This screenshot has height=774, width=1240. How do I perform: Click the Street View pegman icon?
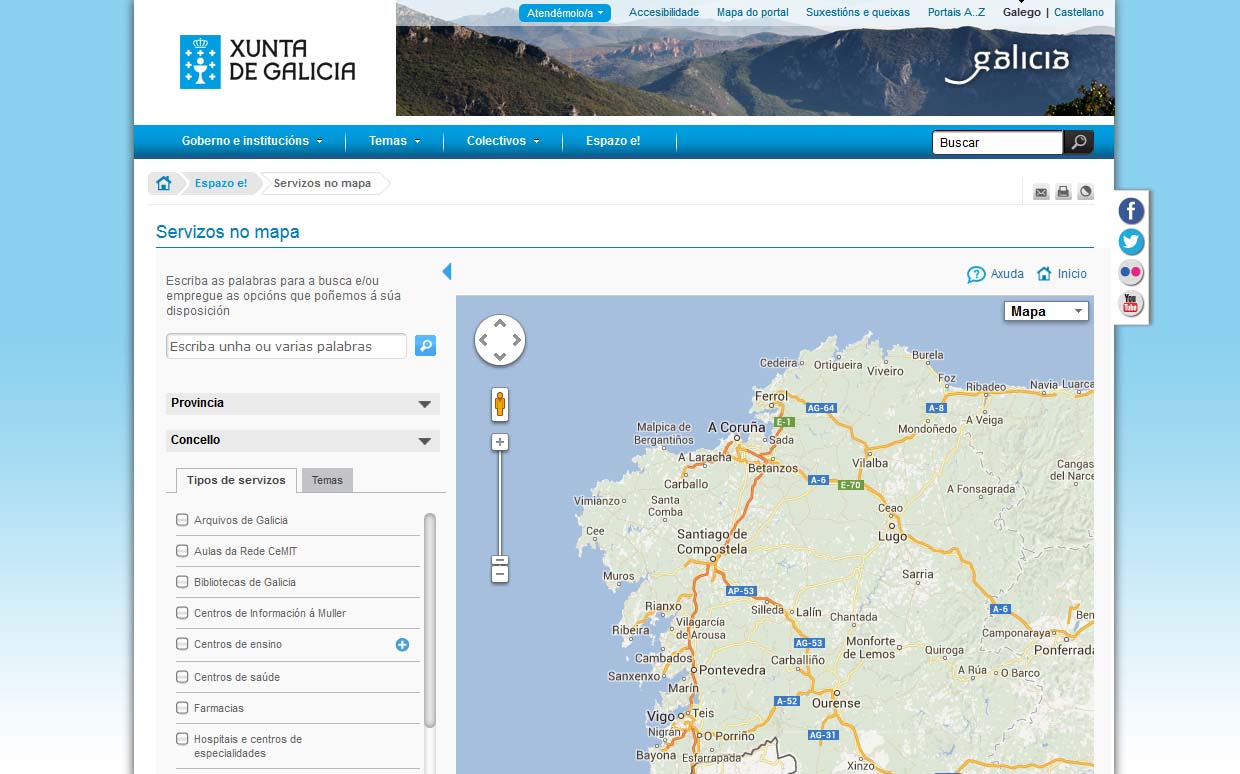click(x=500, y=405)
